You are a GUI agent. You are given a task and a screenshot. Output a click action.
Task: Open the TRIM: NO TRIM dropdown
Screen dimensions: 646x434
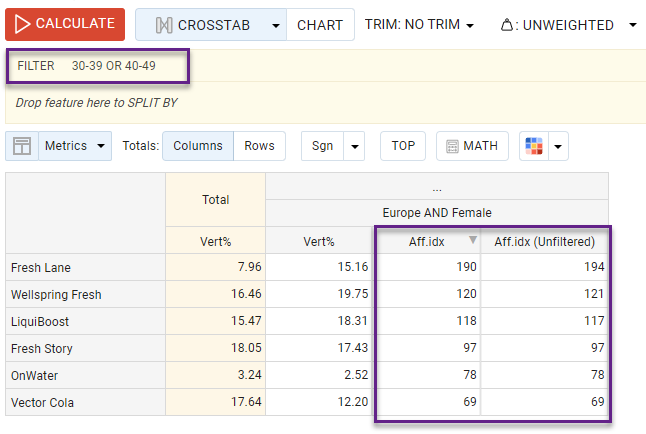419,25
